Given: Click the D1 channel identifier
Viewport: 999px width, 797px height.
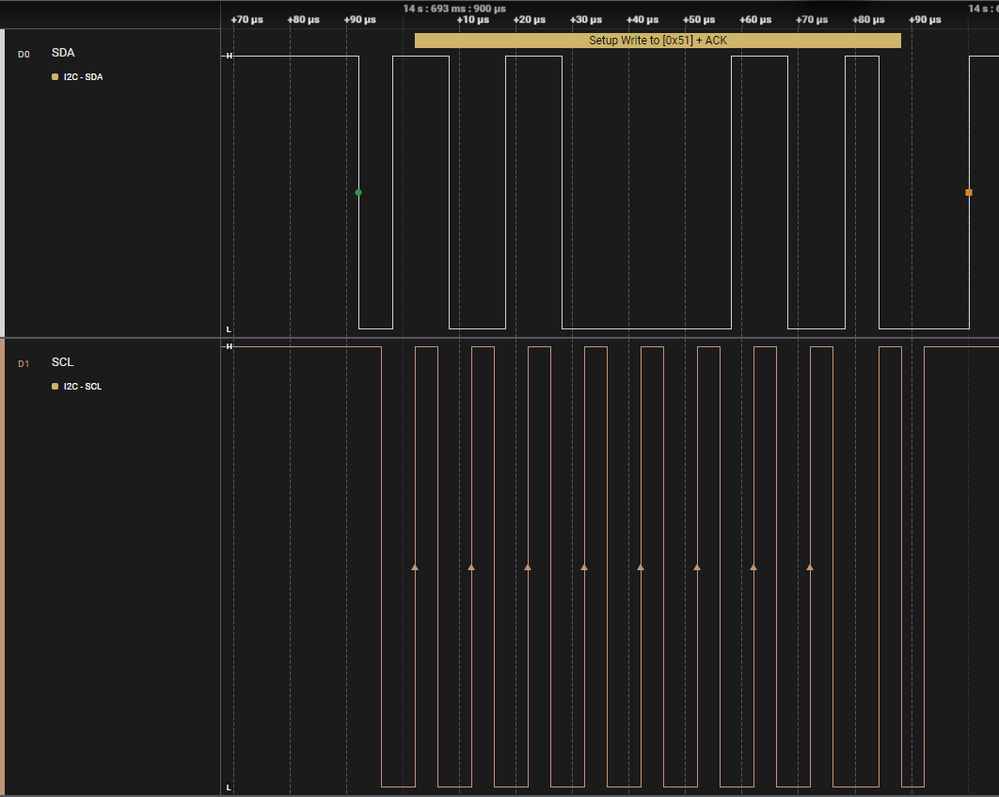Looking at the screenshot, I should 24,364.
